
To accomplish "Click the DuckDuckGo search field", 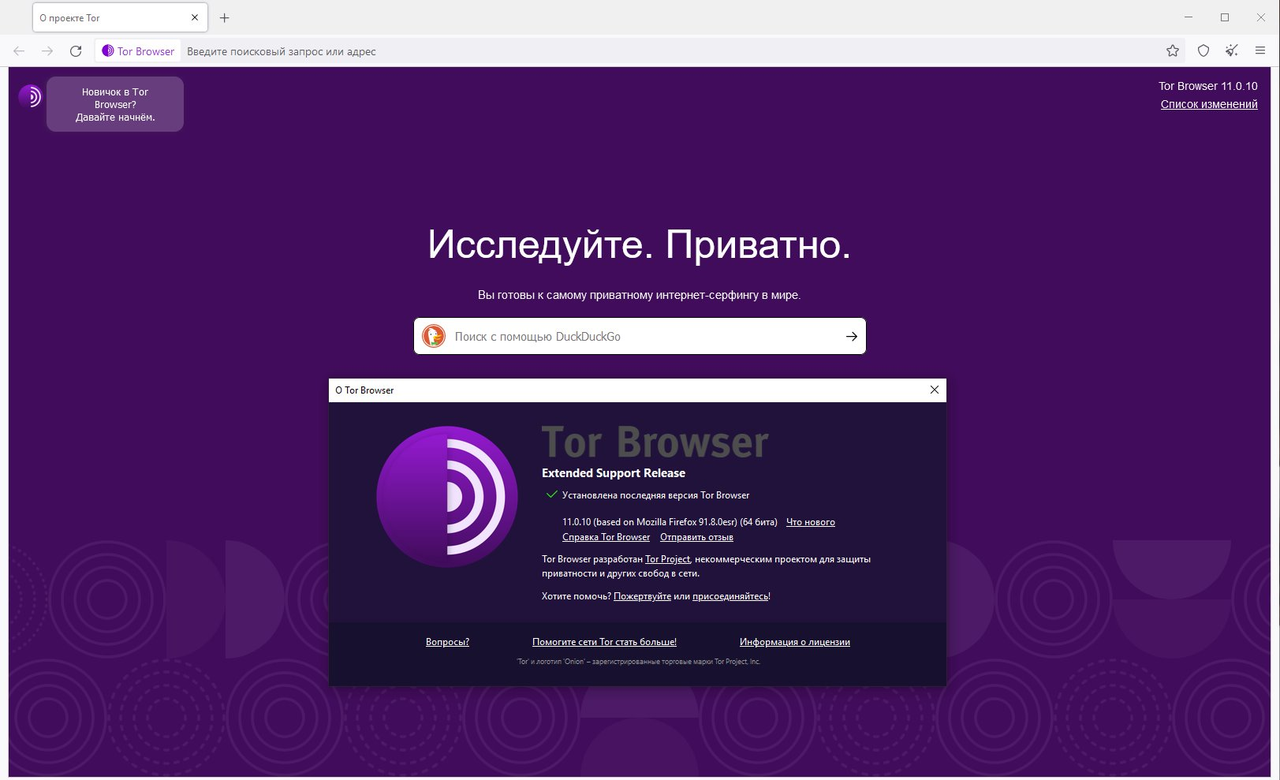I will 640,336.
